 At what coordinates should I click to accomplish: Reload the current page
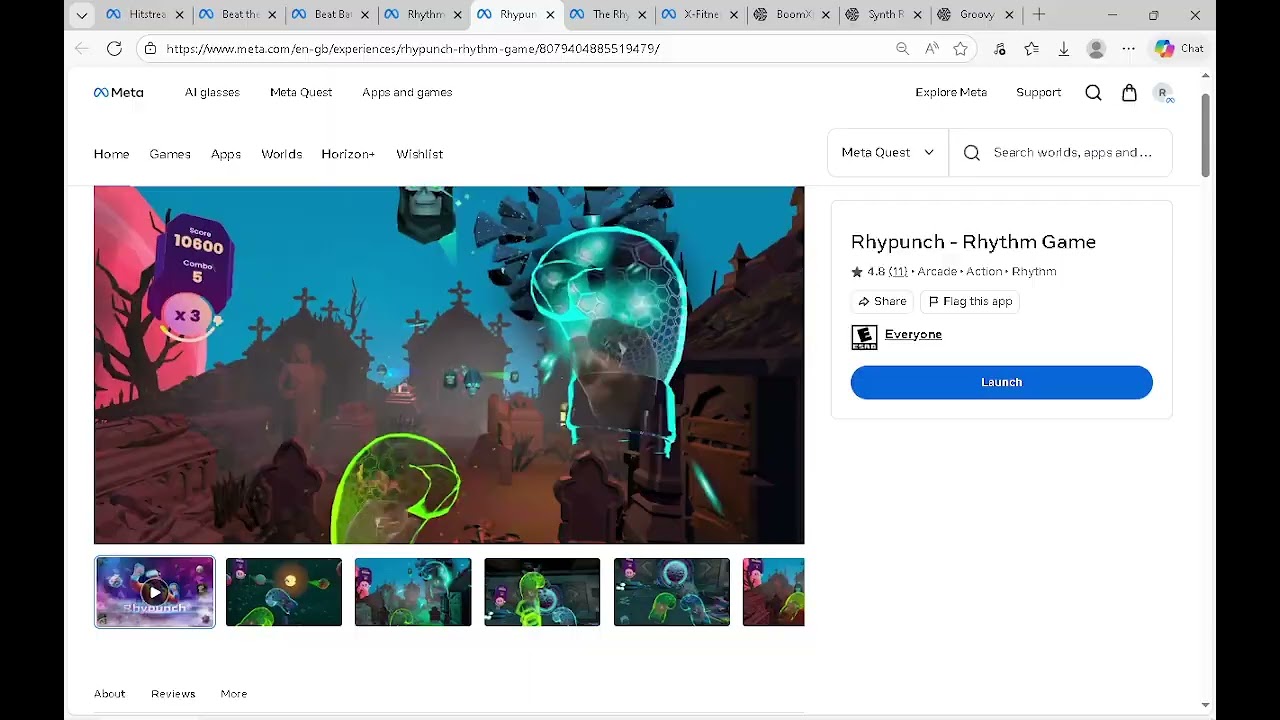click(114, 48)
